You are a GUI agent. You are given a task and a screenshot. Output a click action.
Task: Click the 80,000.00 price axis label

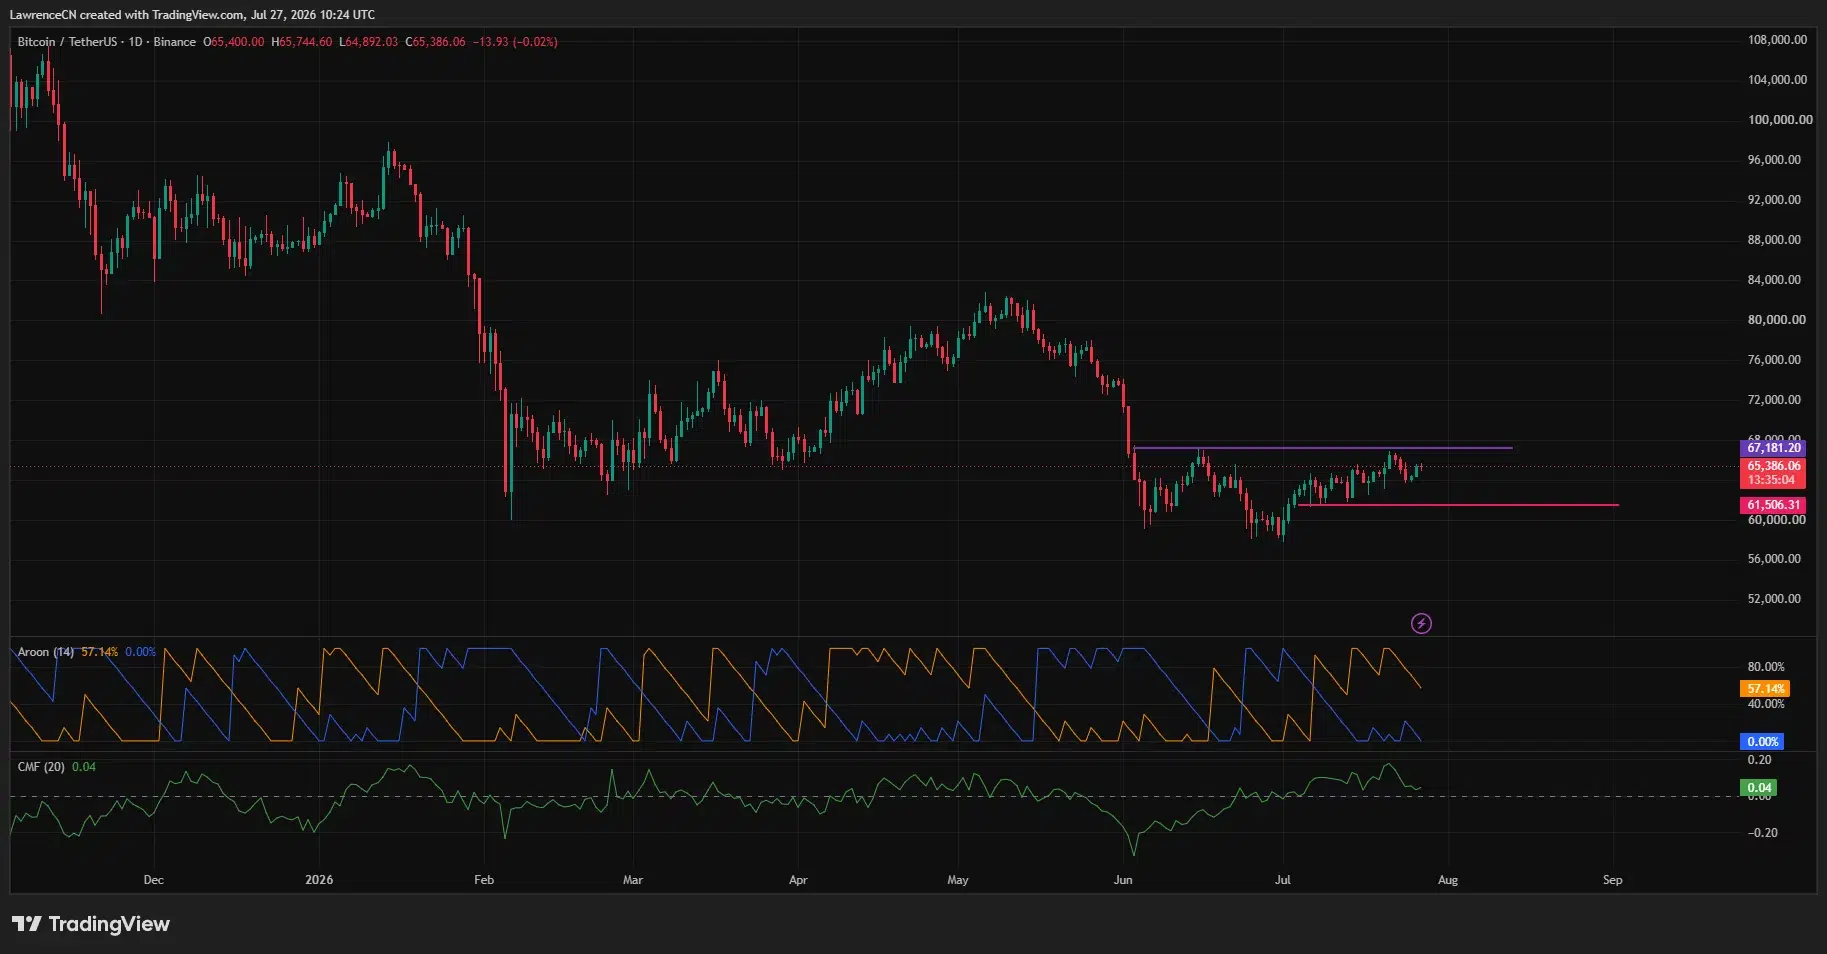click(1776, 320)
